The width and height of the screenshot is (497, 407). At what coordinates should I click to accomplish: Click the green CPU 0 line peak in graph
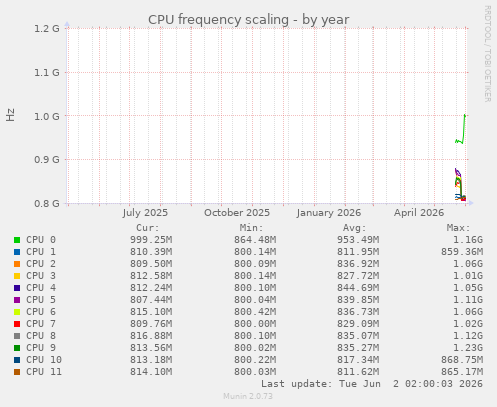pyautogui.click(x=465, y=115)
